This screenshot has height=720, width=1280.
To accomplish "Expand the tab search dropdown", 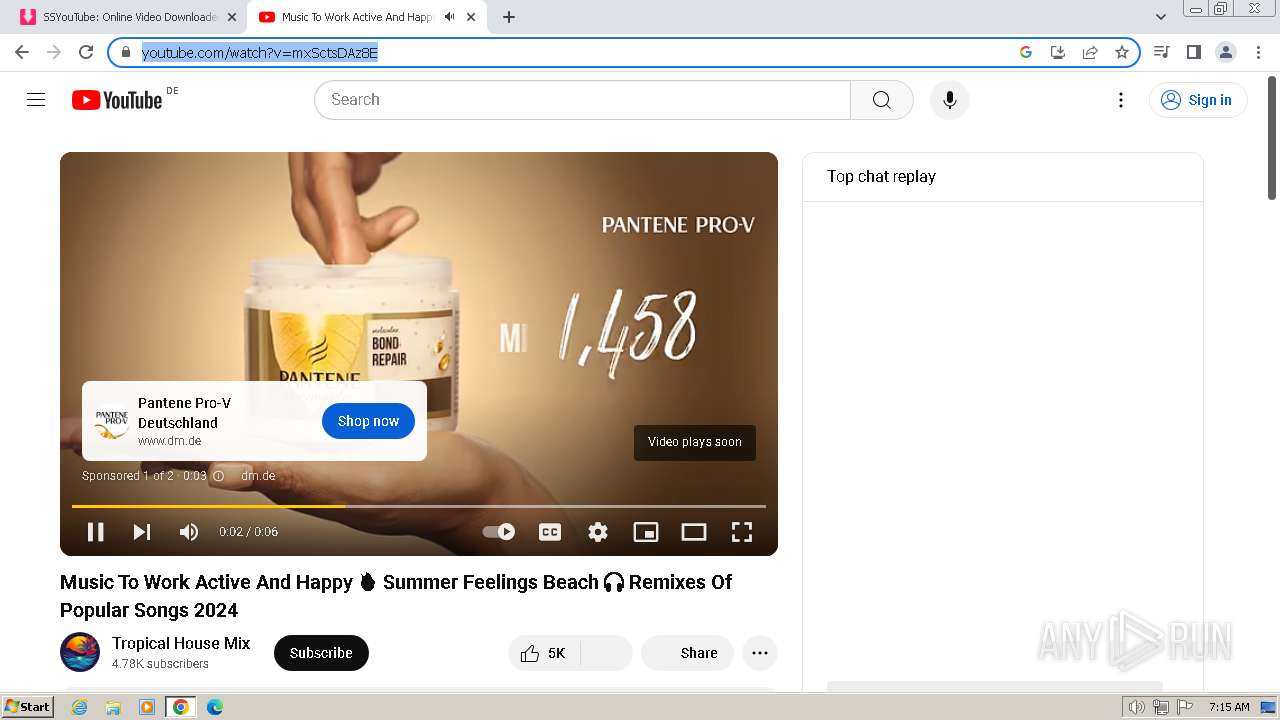I will coord(1161,17).
